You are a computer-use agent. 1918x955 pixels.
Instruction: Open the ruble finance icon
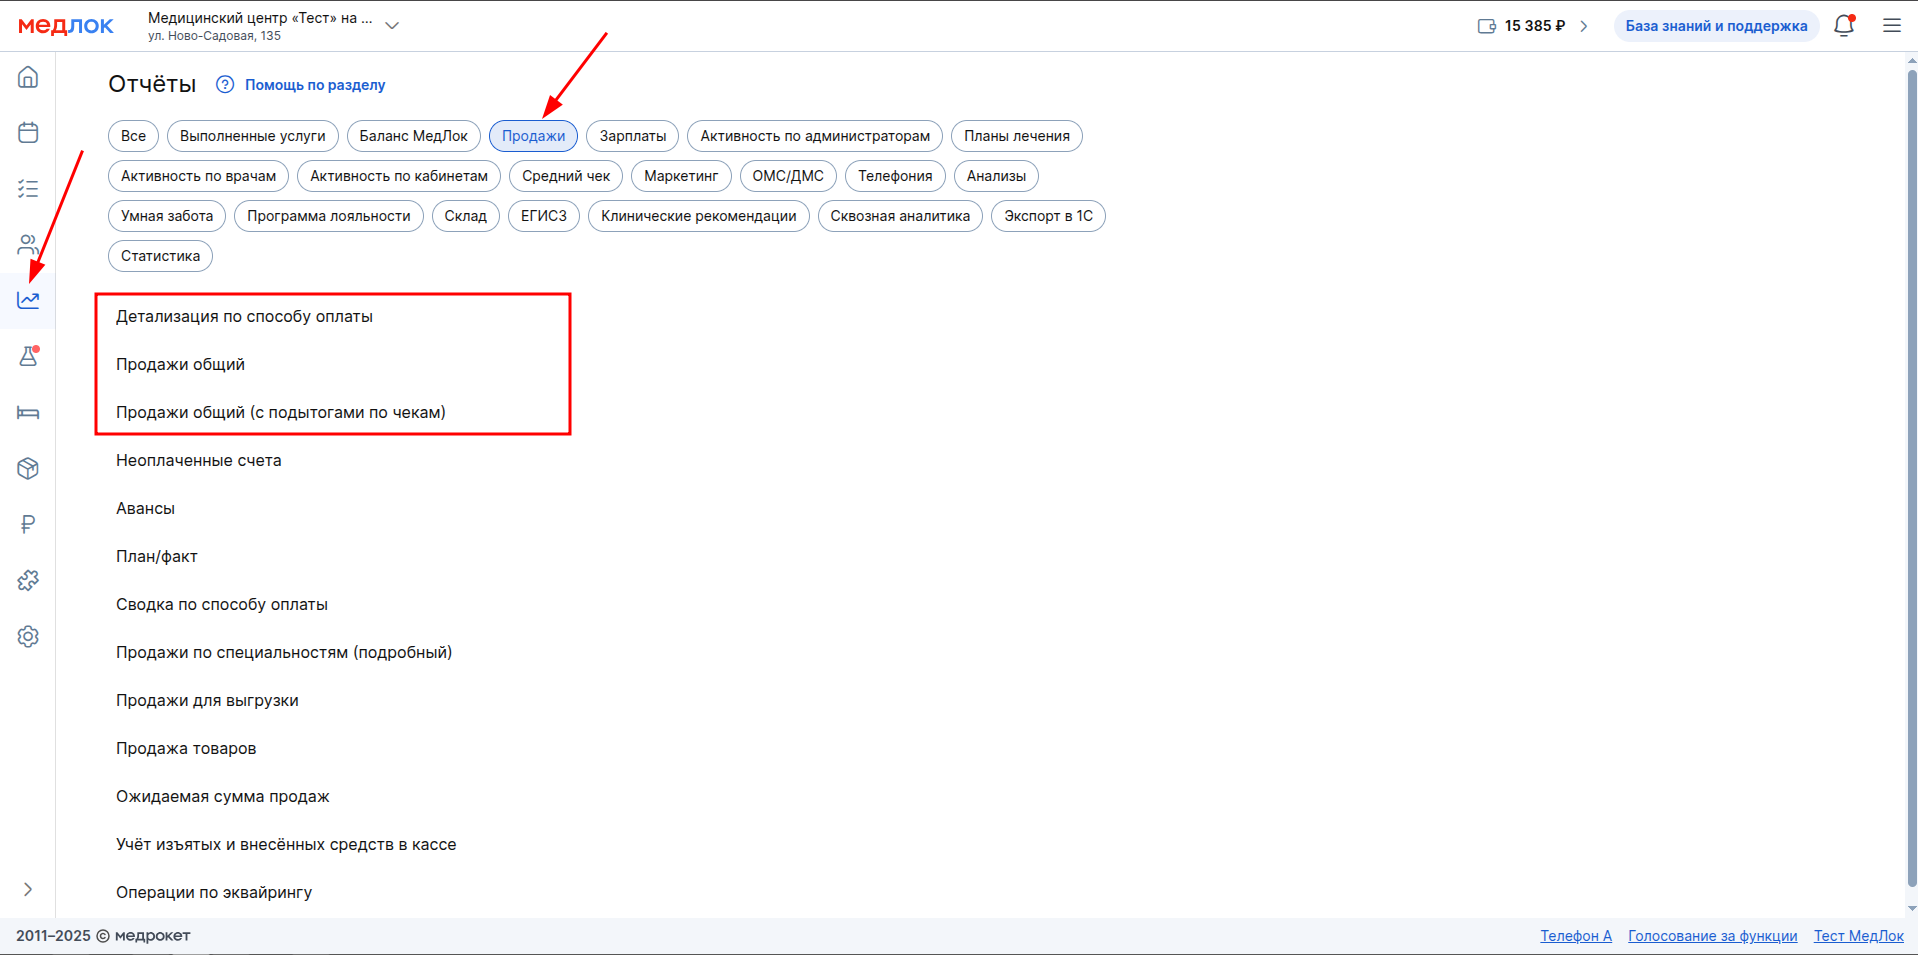click(28, 524)
